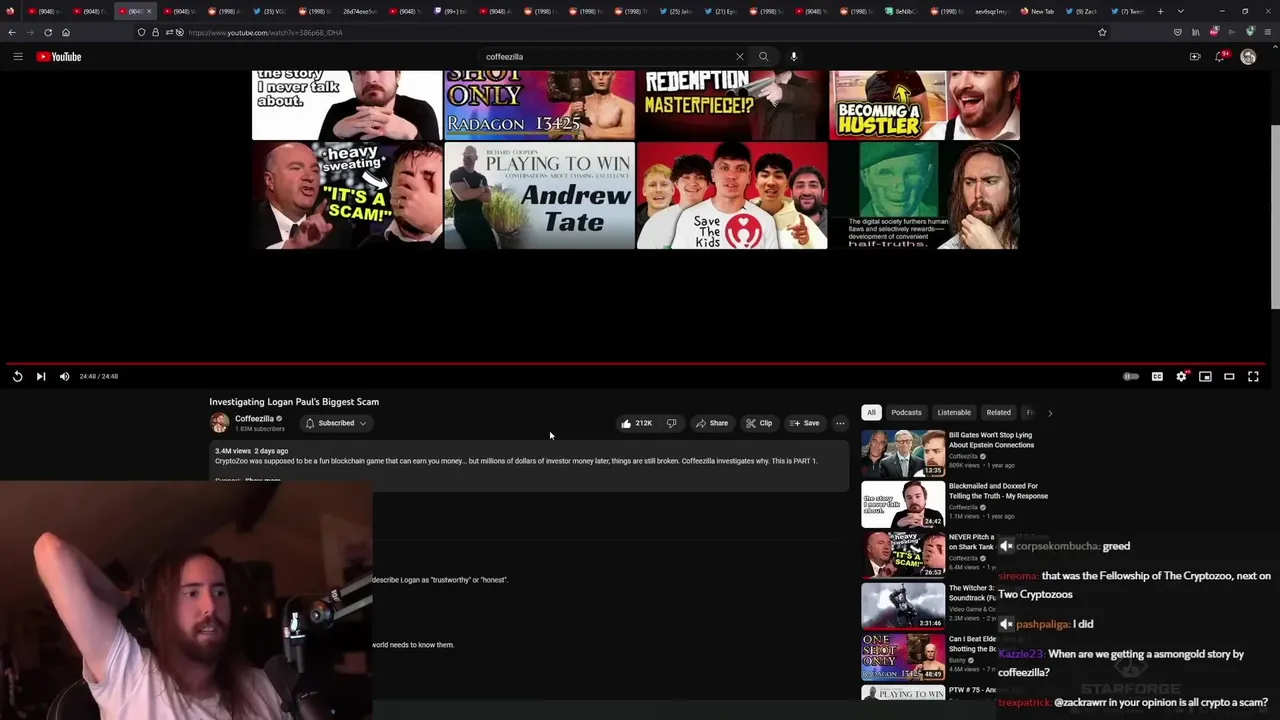Replay the finished video

[17, 376]
